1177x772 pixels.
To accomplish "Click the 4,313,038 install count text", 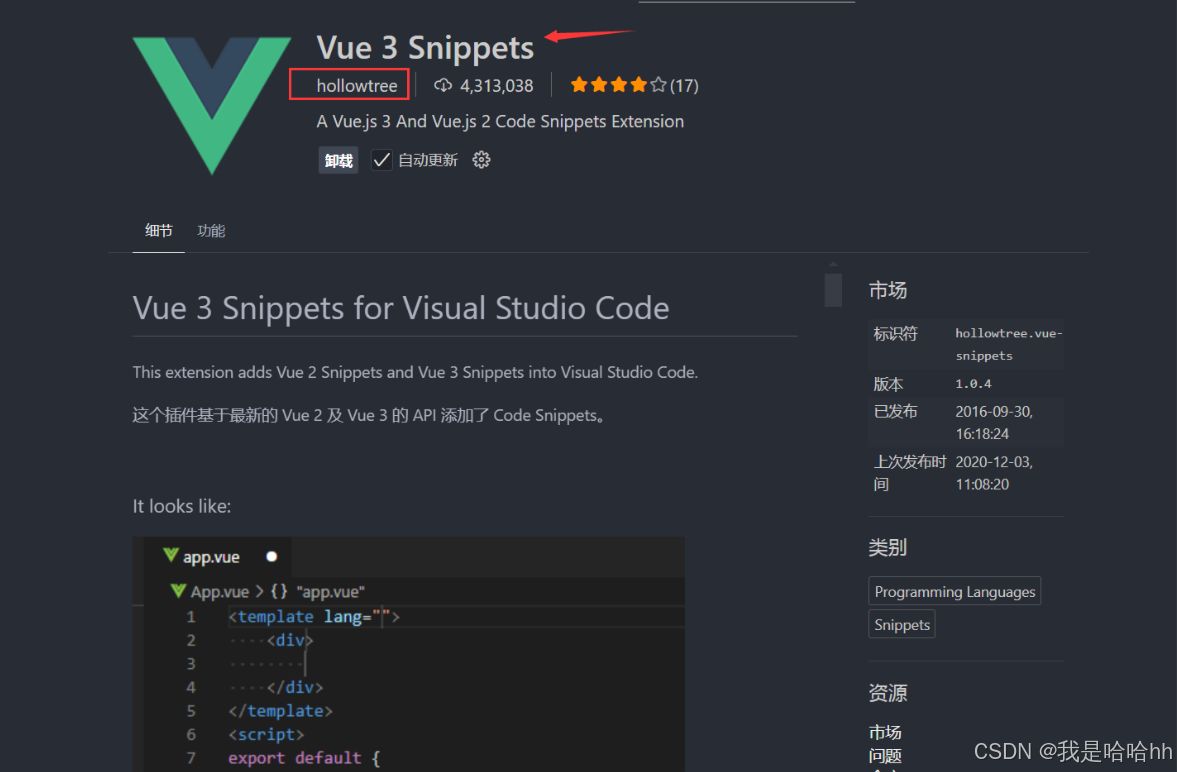I will coord(496,86).
